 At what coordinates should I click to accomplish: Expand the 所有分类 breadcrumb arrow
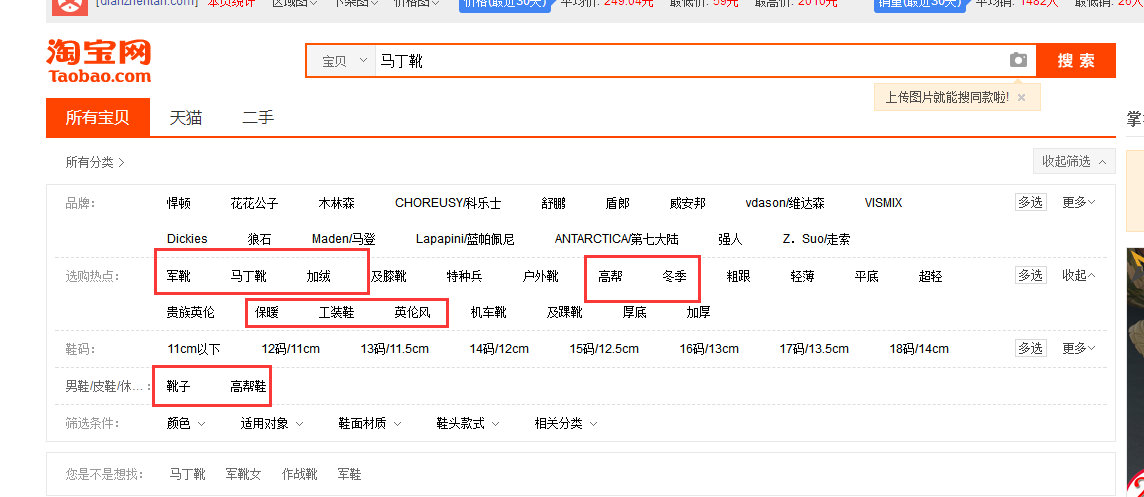tap(121, 162)
